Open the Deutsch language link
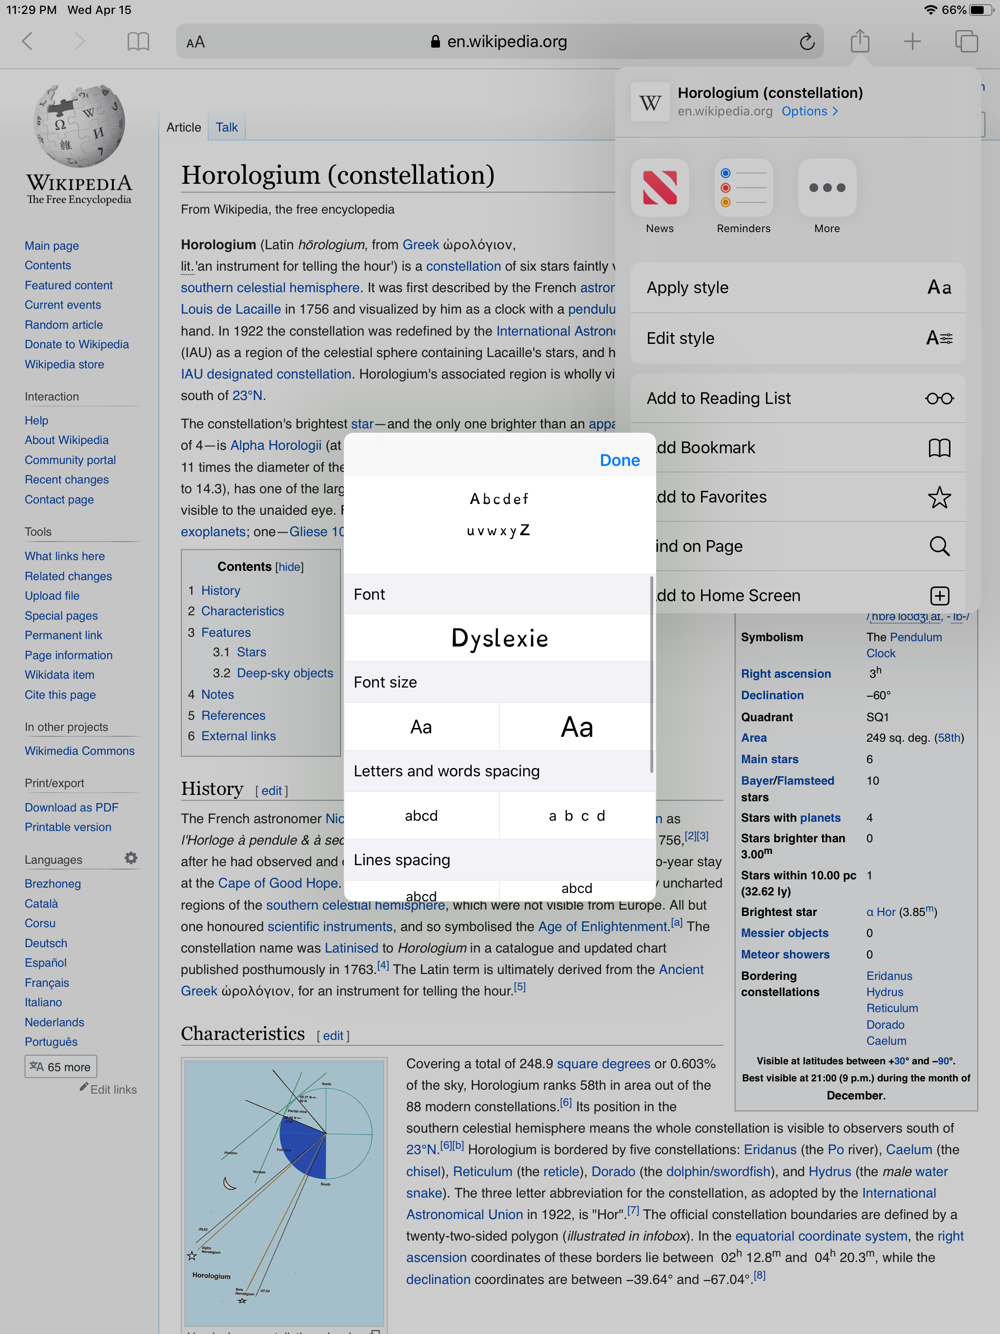Image resolution: width=1000 pixels, height=1334 pixels. 46,944
